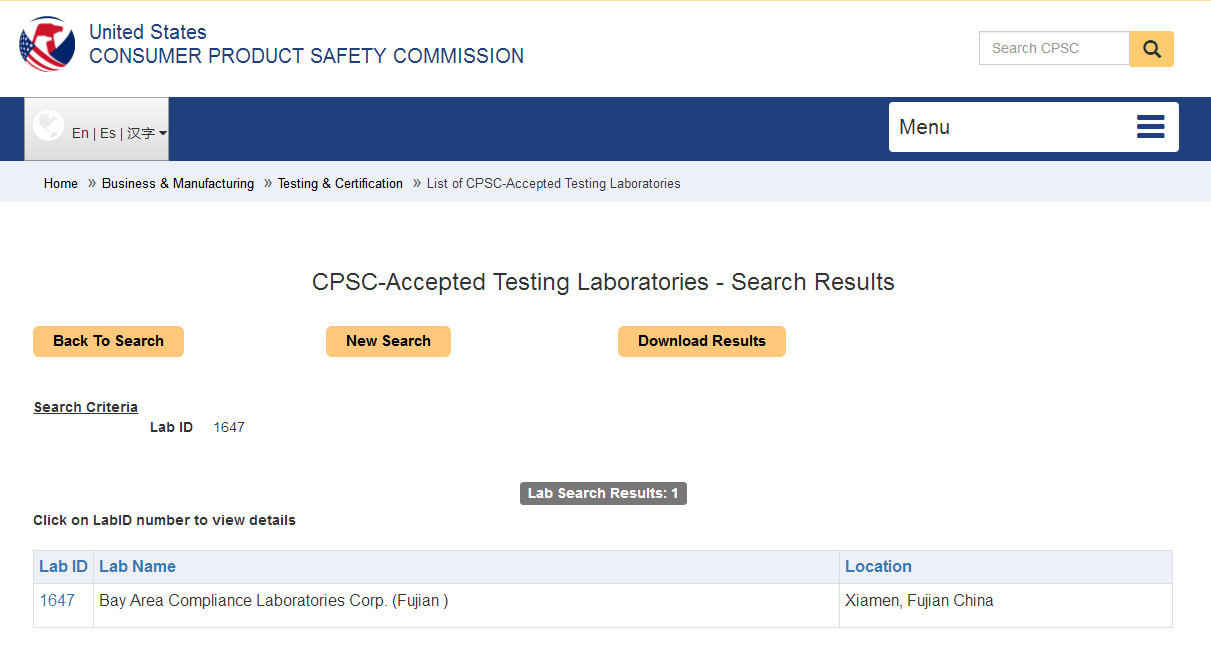1211x656 pixels.
Task: Start a New Search
Action: tap(388, 341)
